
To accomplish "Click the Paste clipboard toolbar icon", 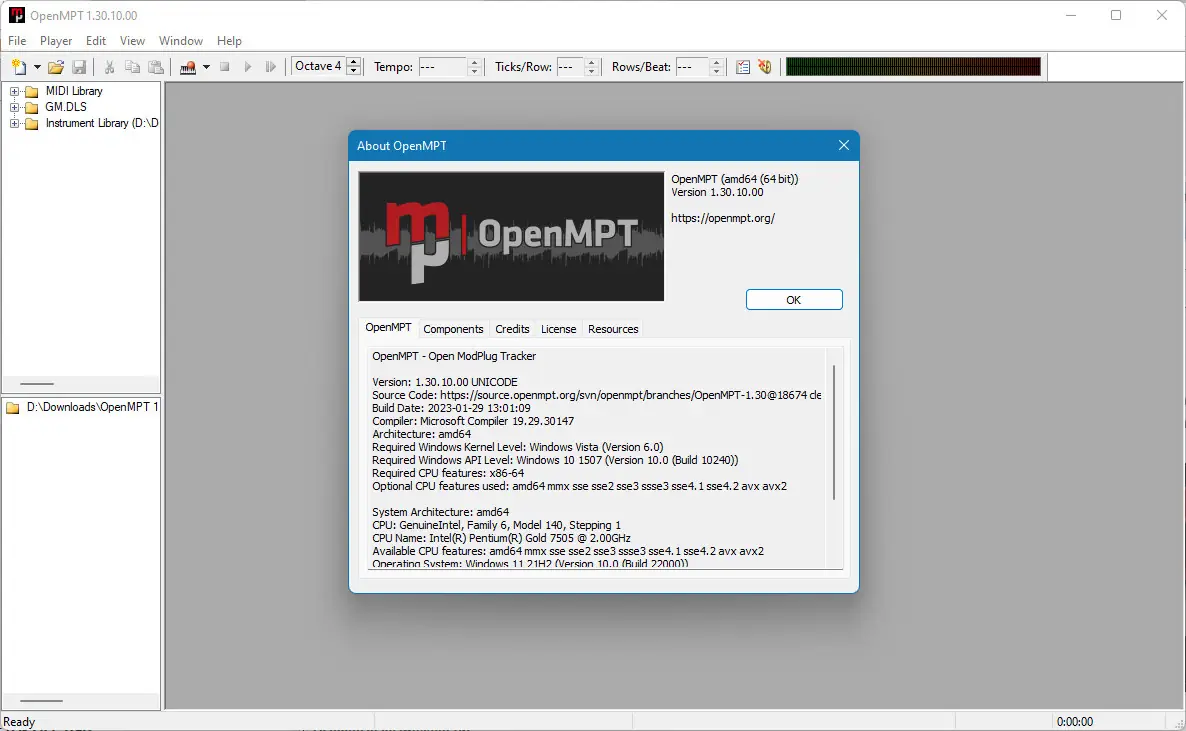I will (156, 67).
